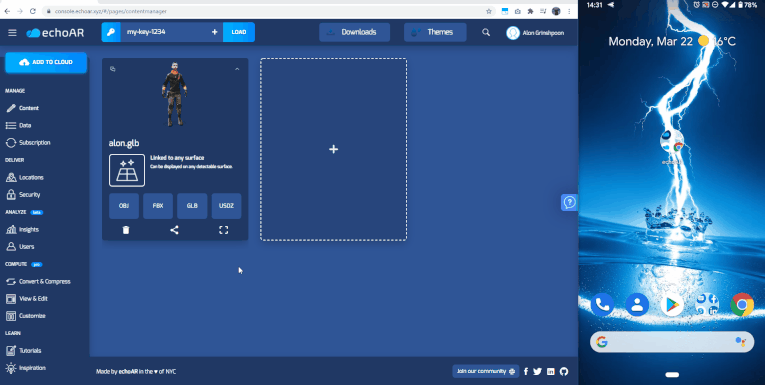Click the alon.glb model thumbnail

(x=175, y=95)
